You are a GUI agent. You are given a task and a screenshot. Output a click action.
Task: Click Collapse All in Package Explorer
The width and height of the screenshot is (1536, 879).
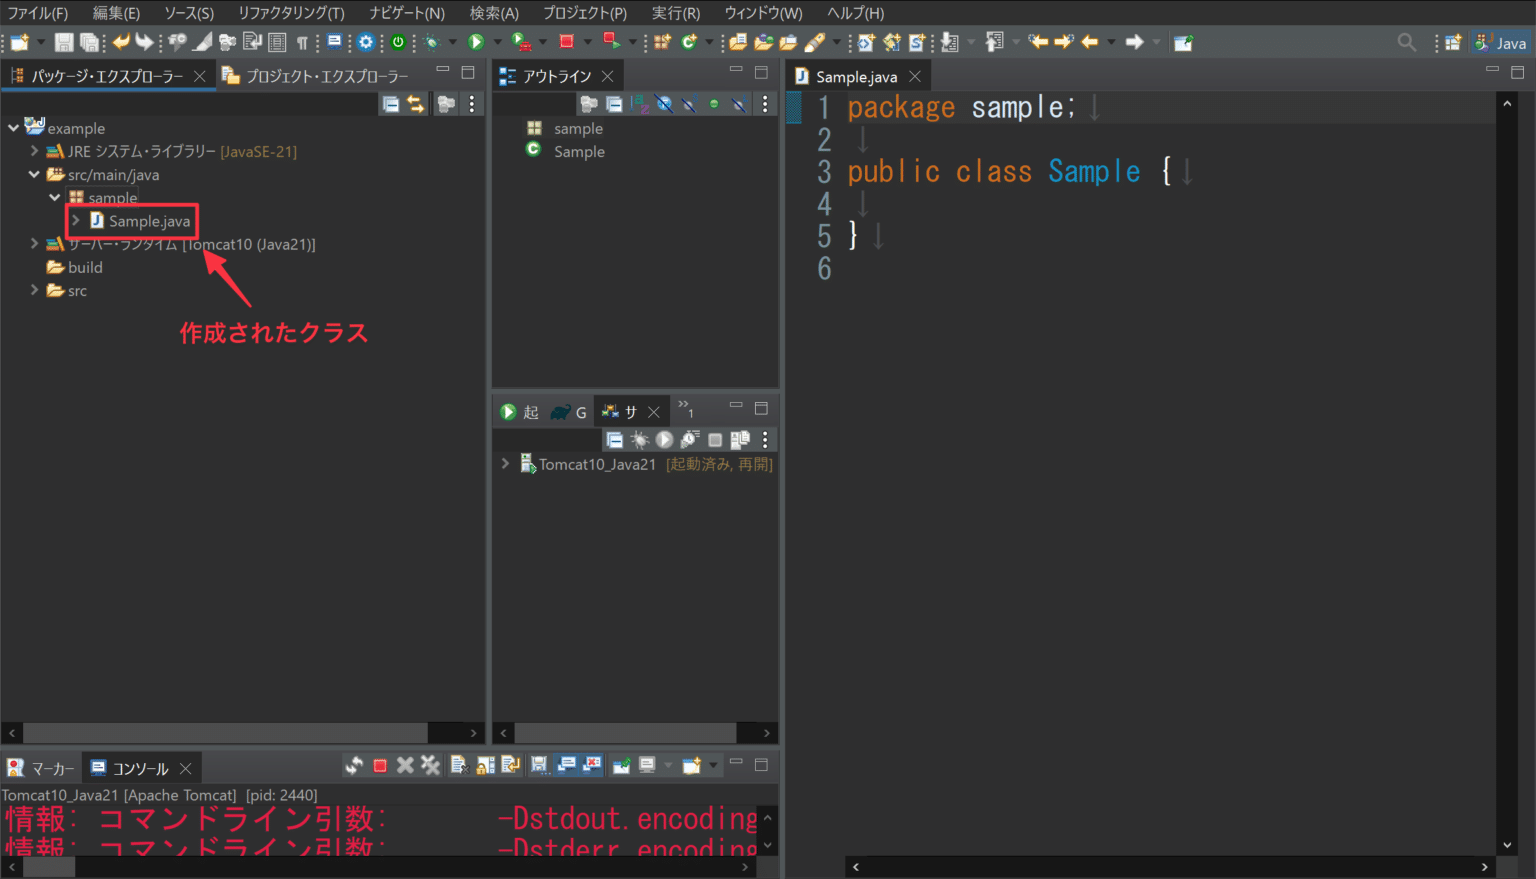391,104
